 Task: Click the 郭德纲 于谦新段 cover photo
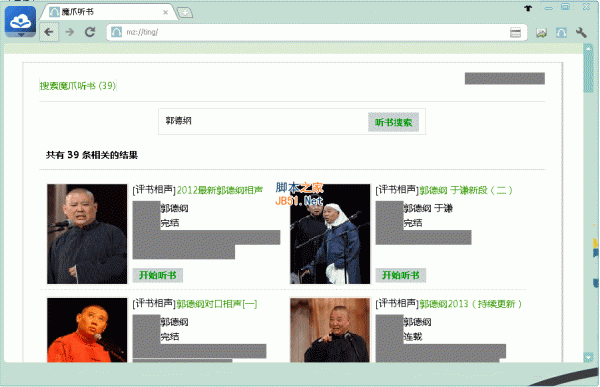tap(330, 234)
